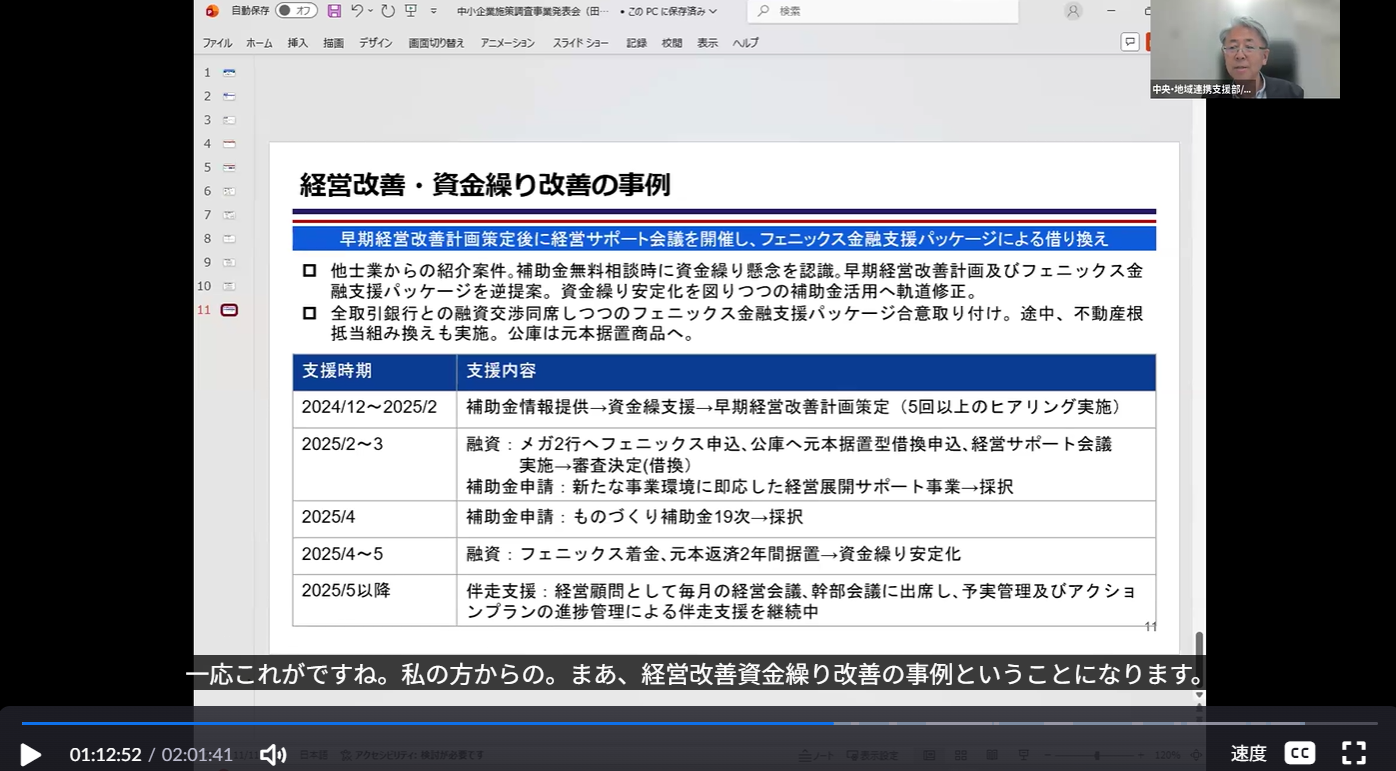The image size is (1396, 771).
Task: Toggle the 自動保存 autosave switch
Action: (x=296, y=11)
